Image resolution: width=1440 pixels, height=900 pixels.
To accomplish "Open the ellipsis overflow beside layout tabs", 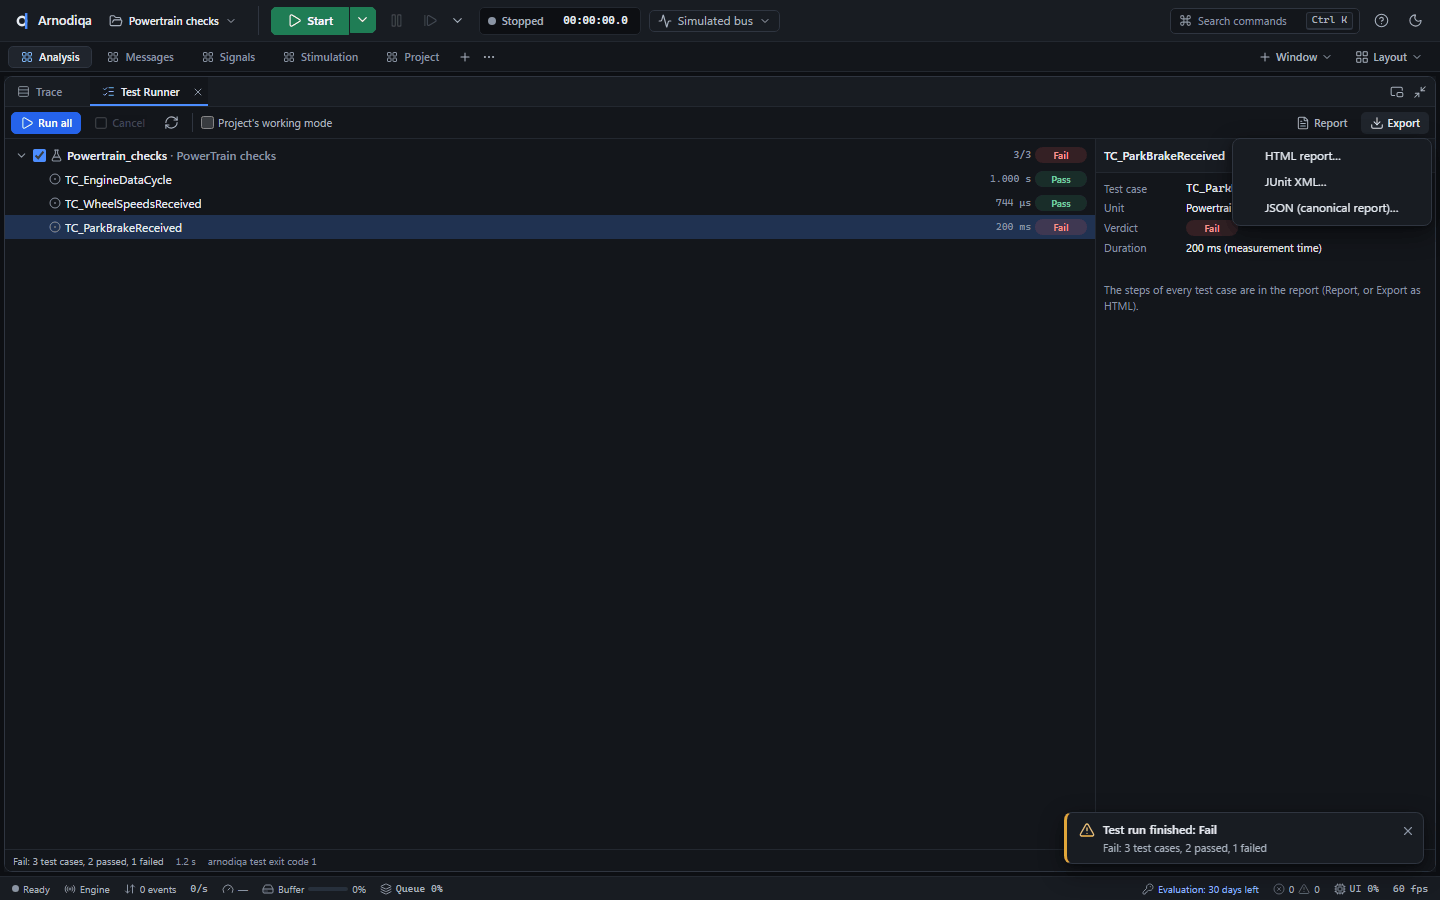I will pos(489,57).
